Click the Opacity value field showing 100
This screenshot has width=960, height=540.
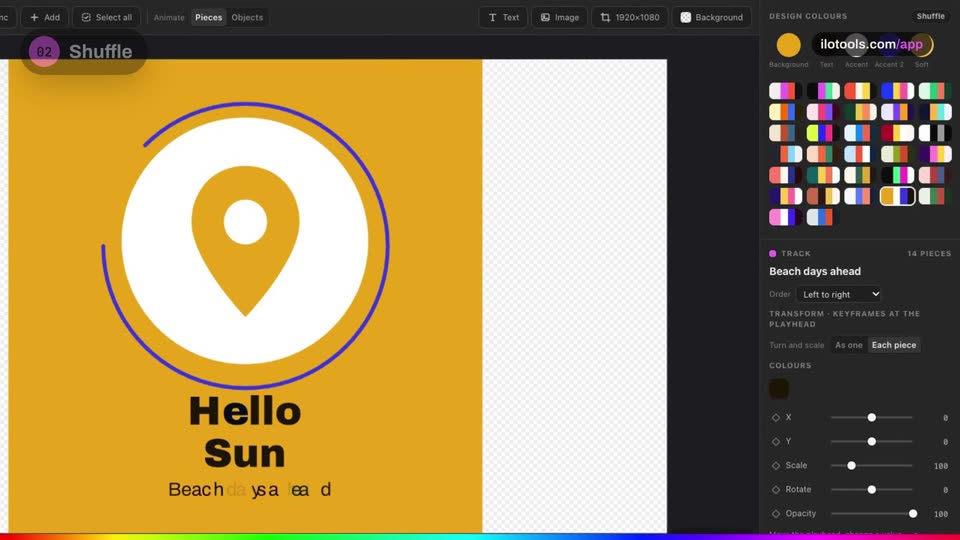click(x=940, y=514)
